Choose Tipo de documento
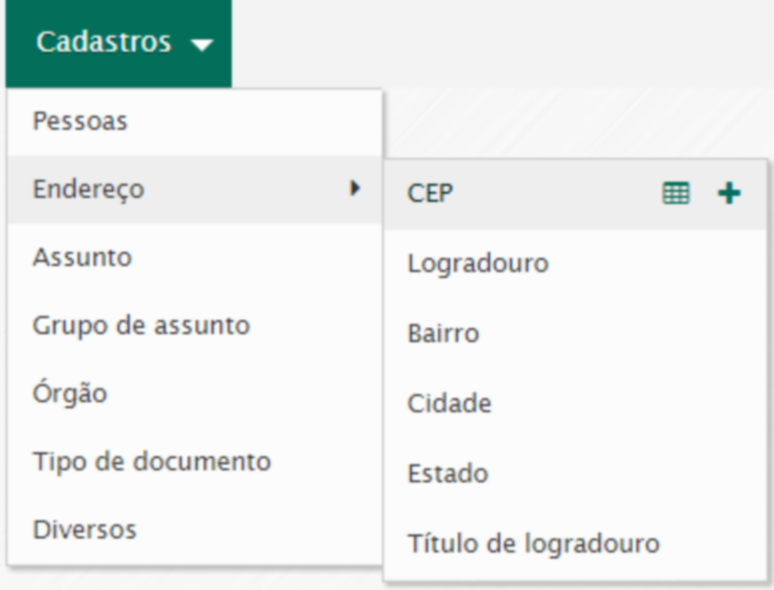This screenshot has height=590, width=774. pos(151,462)
